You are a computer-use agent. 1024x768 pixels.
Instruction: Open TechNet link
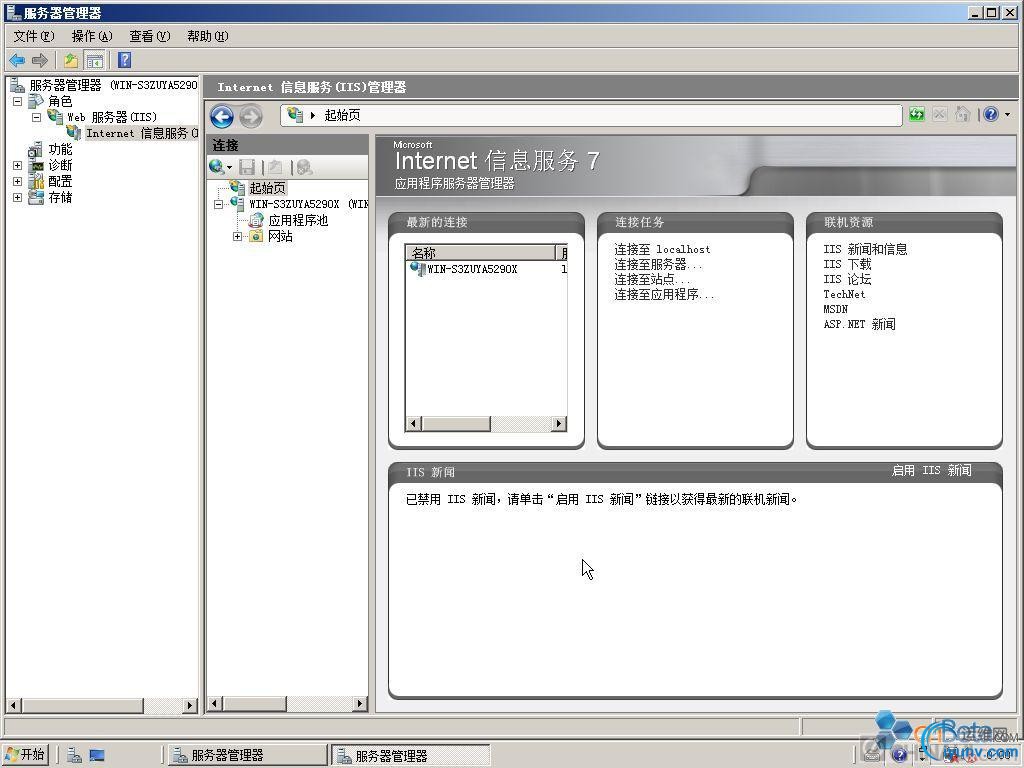point(844,294)
